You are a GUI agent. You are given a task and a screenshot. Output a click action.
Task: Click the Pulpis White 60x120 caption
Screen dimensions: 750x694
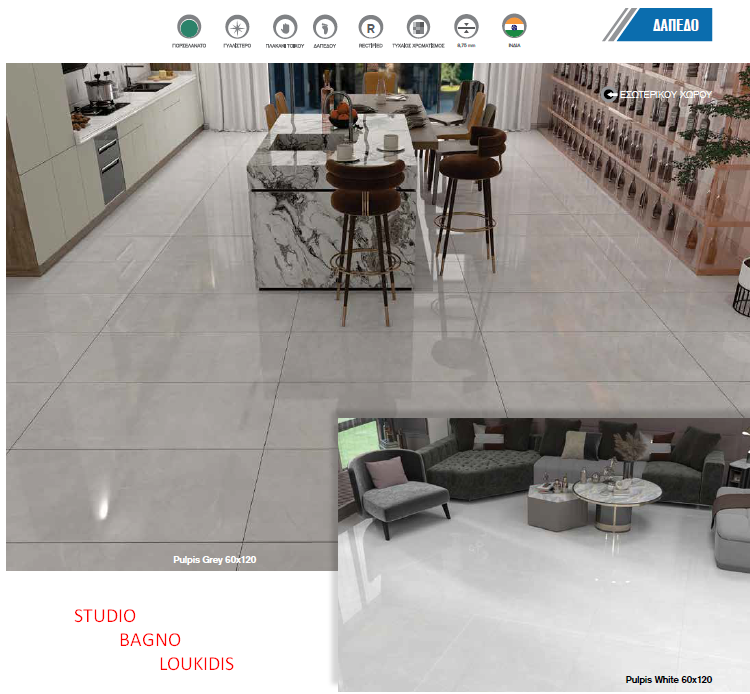[x=669, y=680]
